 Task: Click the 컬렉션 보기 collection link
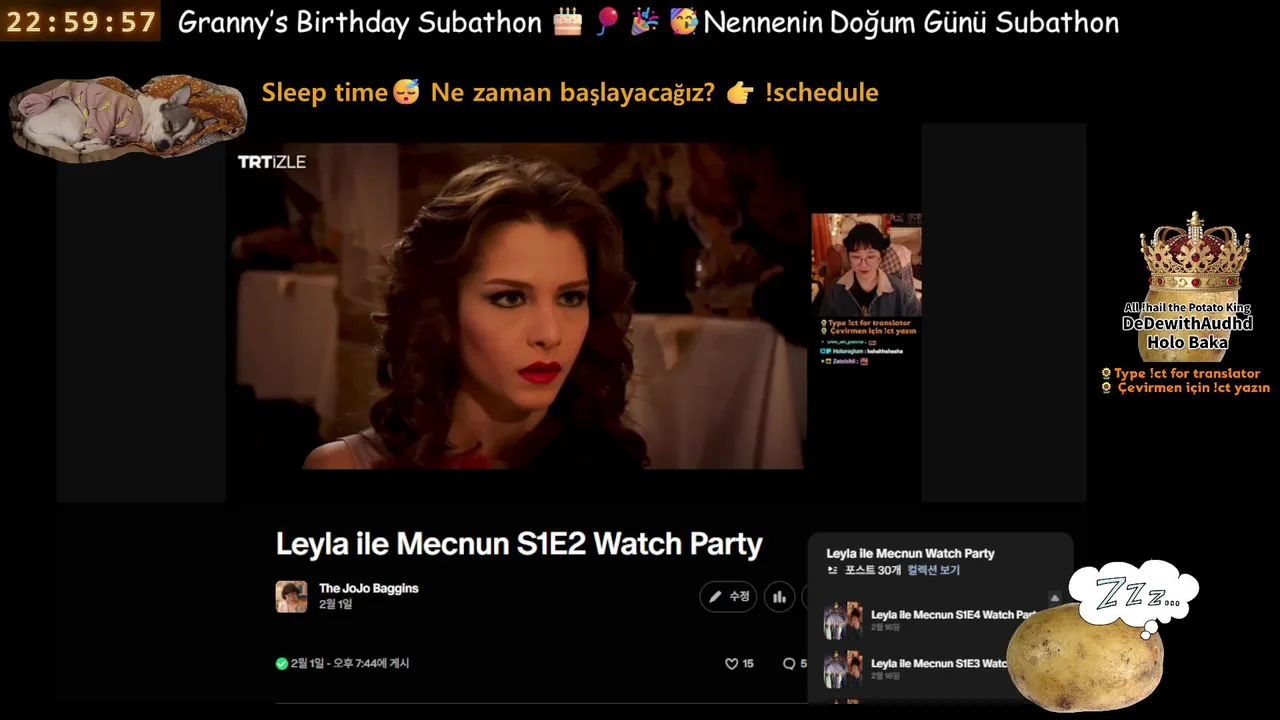pos(933,570)
